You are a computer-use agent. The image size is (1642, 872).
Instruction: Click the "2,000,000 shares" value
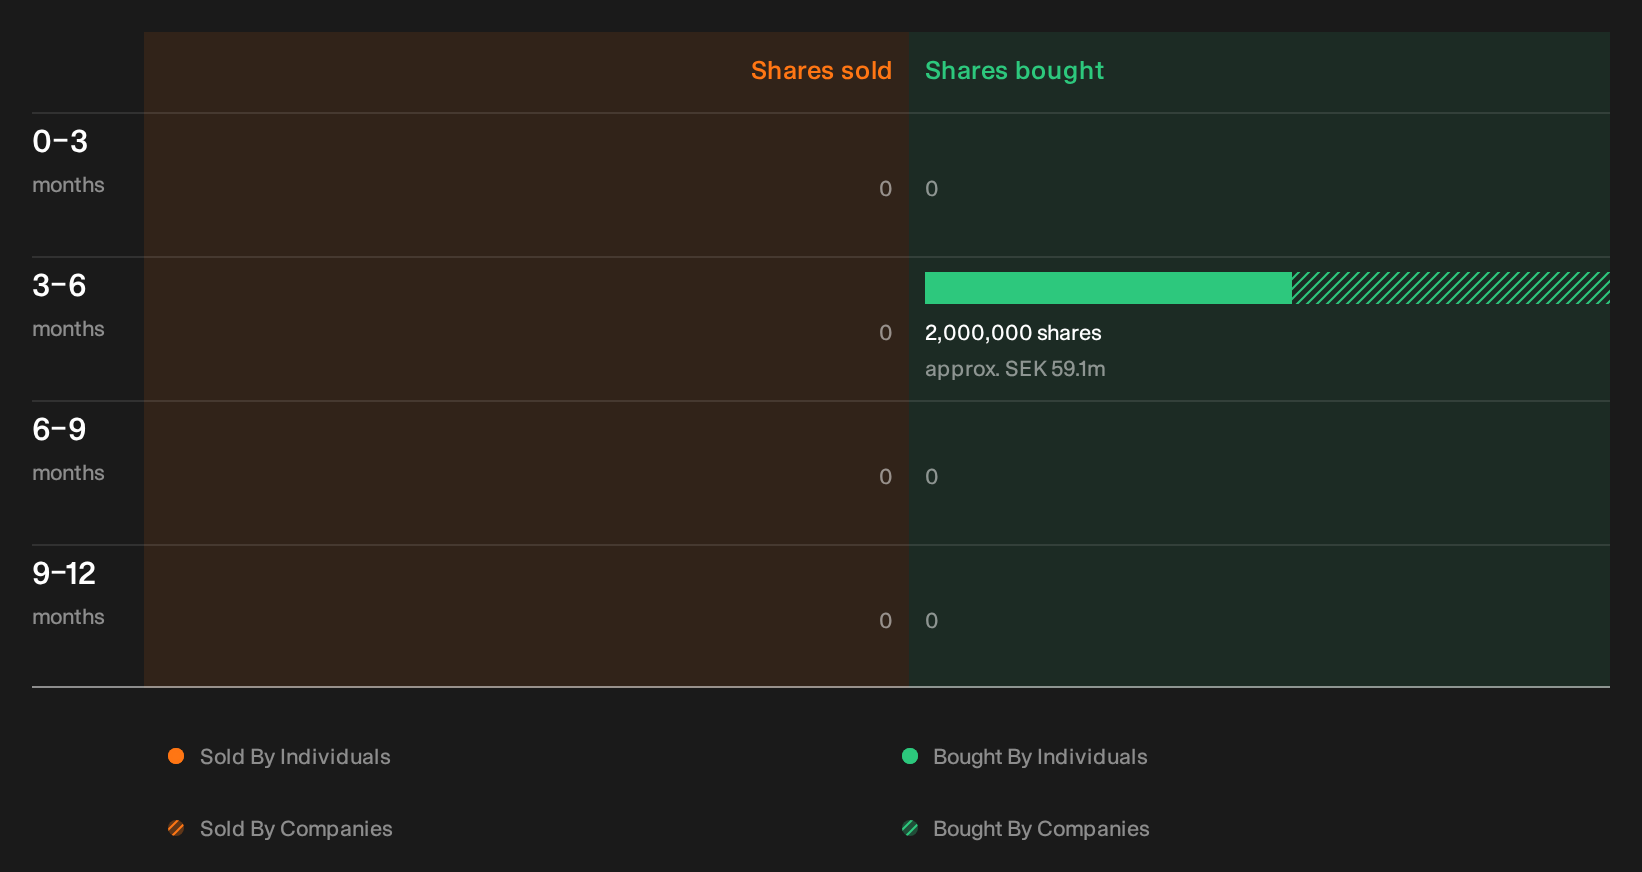coord(1013,333)
